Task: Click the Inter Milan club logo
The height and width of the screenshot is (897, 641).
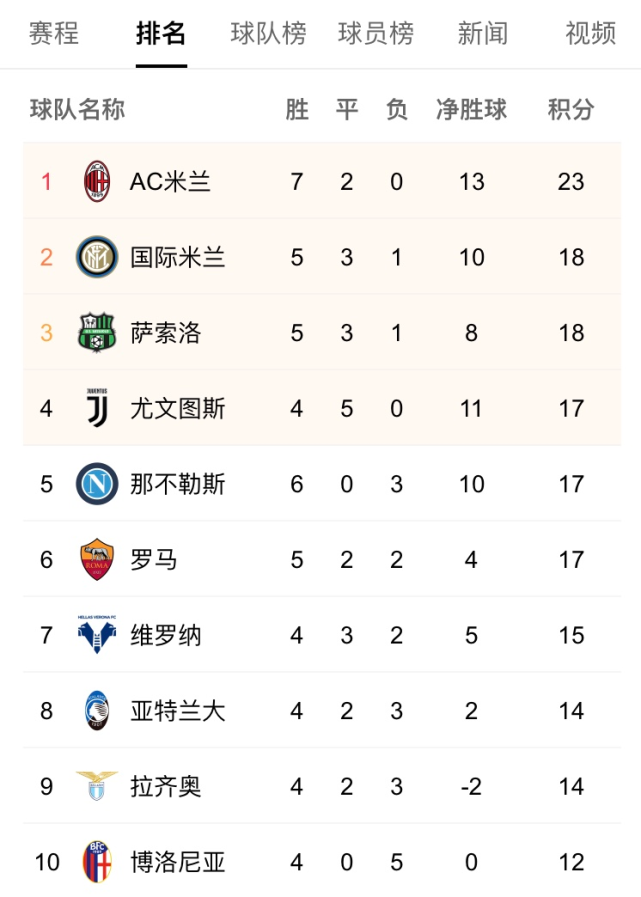Action: 97,257
